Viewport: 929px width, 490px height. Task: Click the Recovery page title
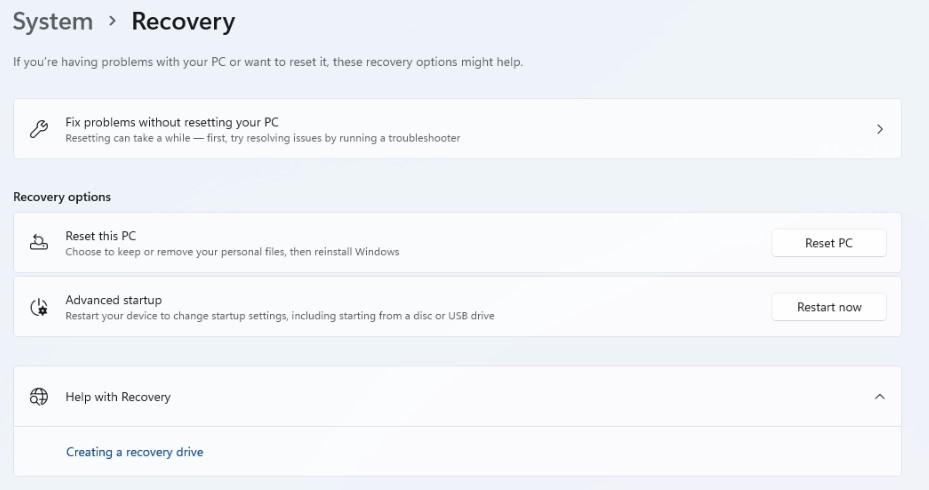[183, 21]
